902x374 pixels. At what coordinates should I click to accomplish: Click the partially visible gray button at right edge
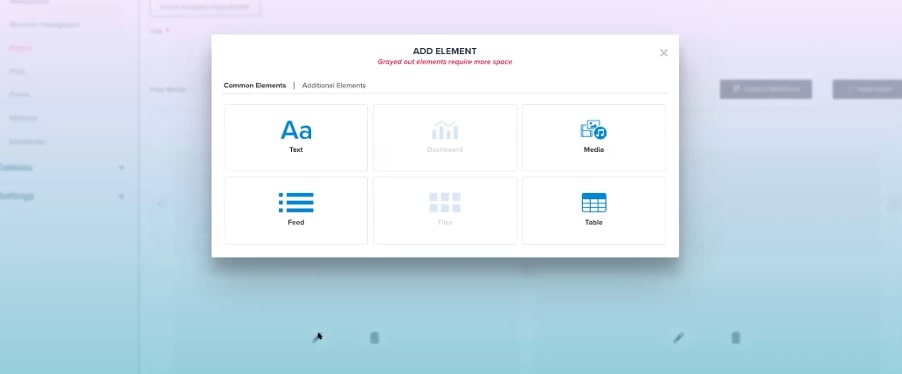tap(867, 89)
